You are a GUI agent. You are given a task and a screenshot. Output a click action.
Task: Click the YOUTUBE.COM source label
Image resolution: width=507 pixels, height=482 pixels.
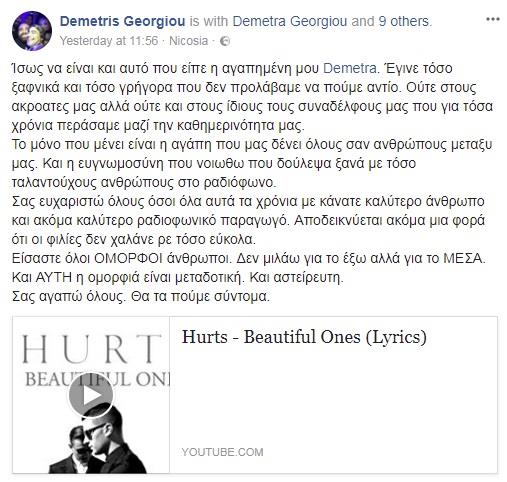coord(222,452)
